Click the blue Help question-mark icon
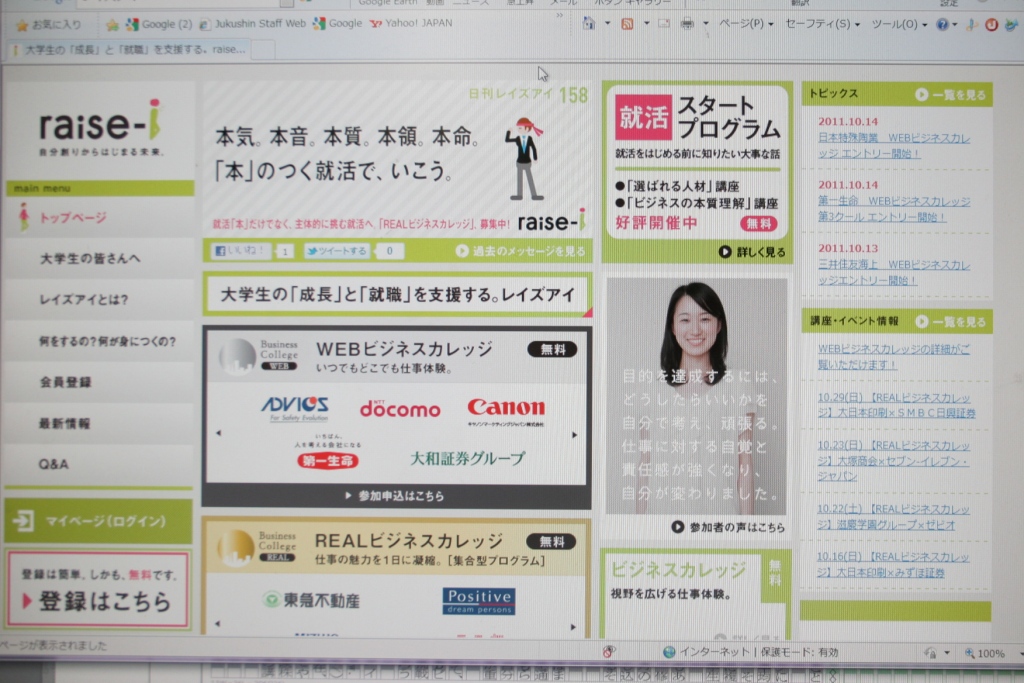Viewport: 1024px width, 683px height. (942, 25)
